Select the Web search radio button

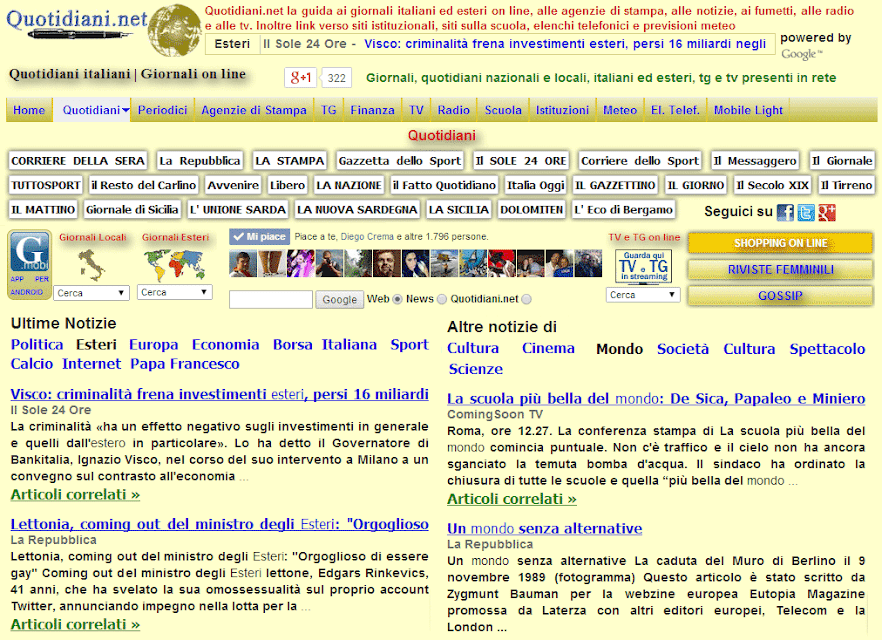[398, 299]
